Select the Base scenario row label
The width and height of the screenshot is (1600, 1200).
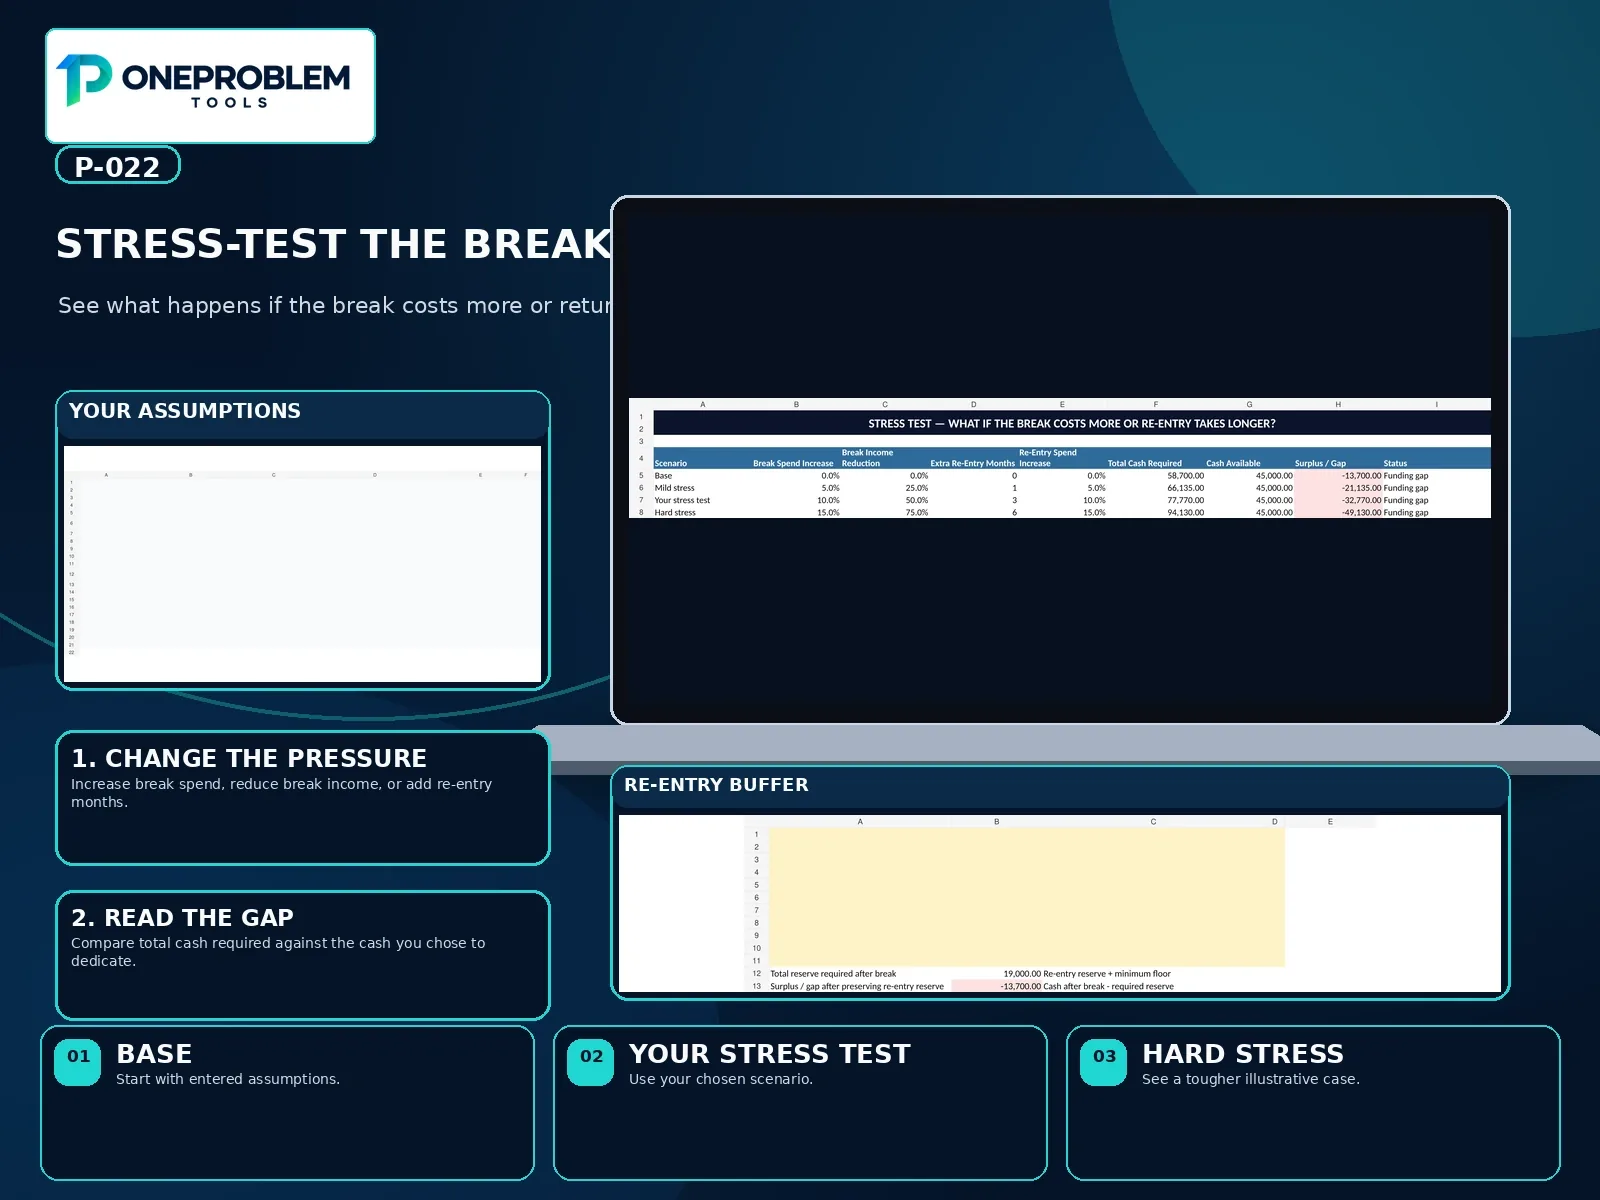pyautogui.click(x=663, y=476)
